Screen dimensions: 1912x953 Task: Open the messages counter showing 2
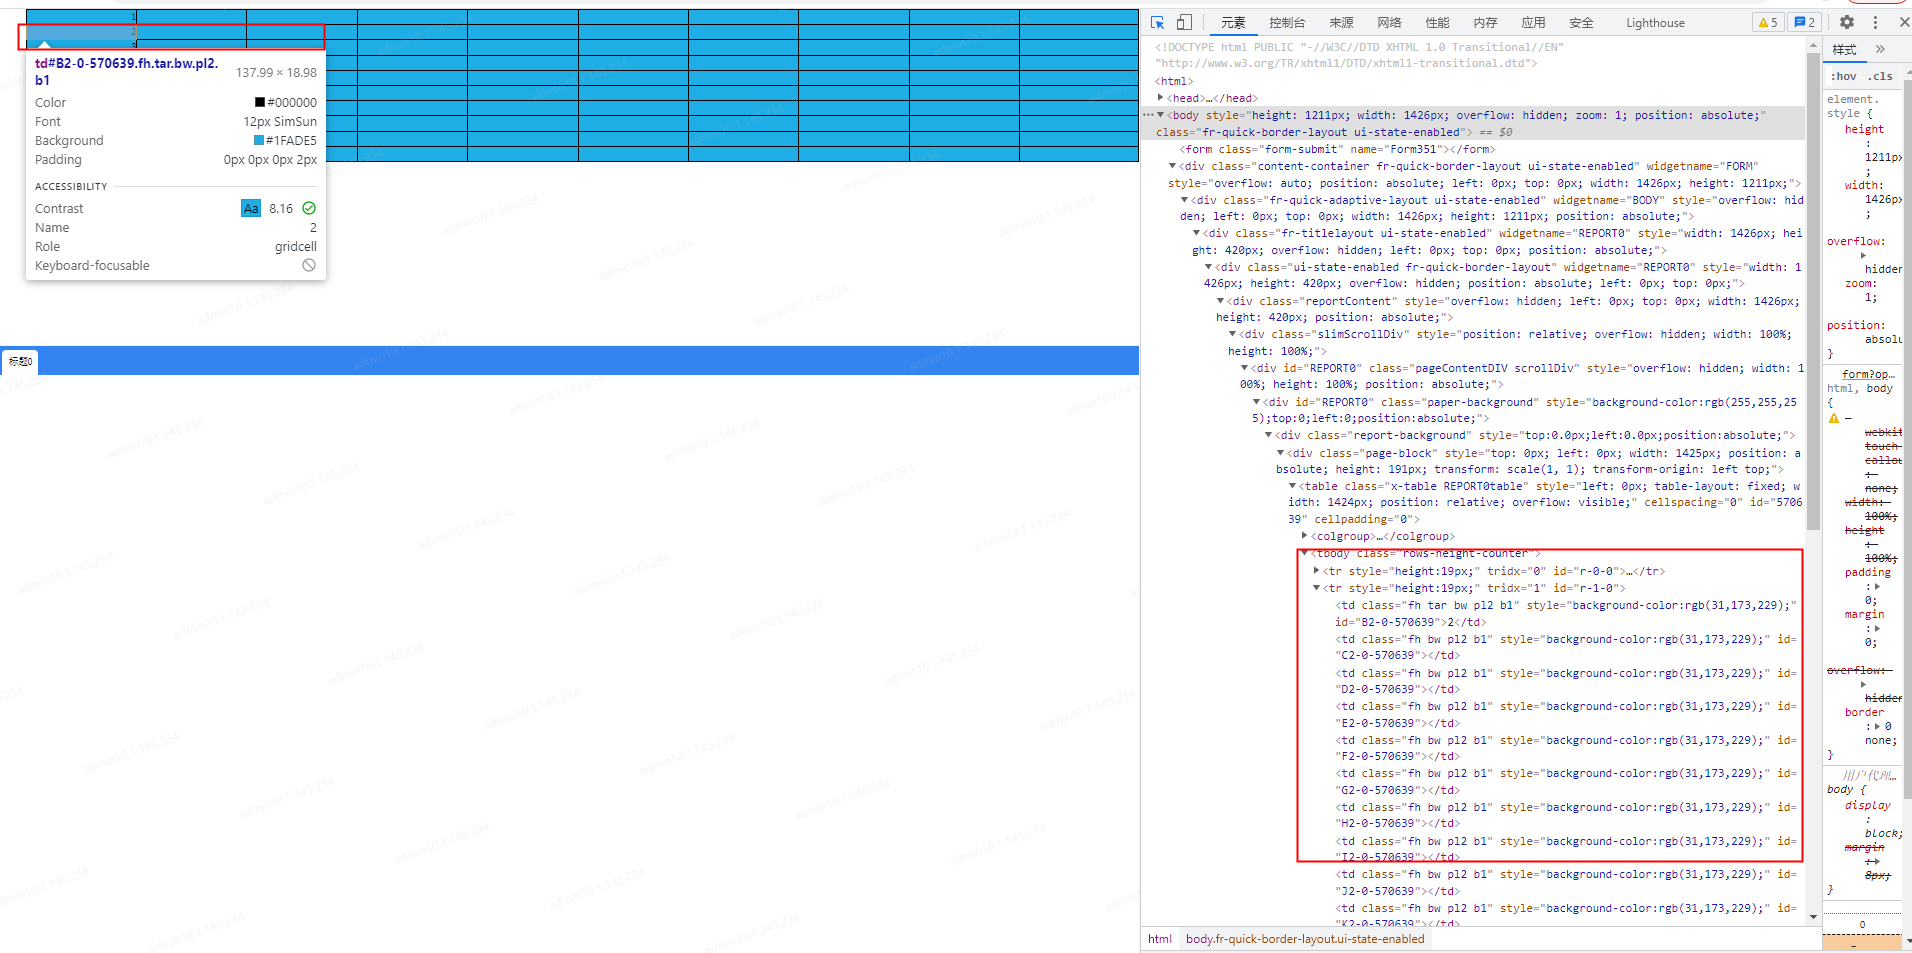1804,22
